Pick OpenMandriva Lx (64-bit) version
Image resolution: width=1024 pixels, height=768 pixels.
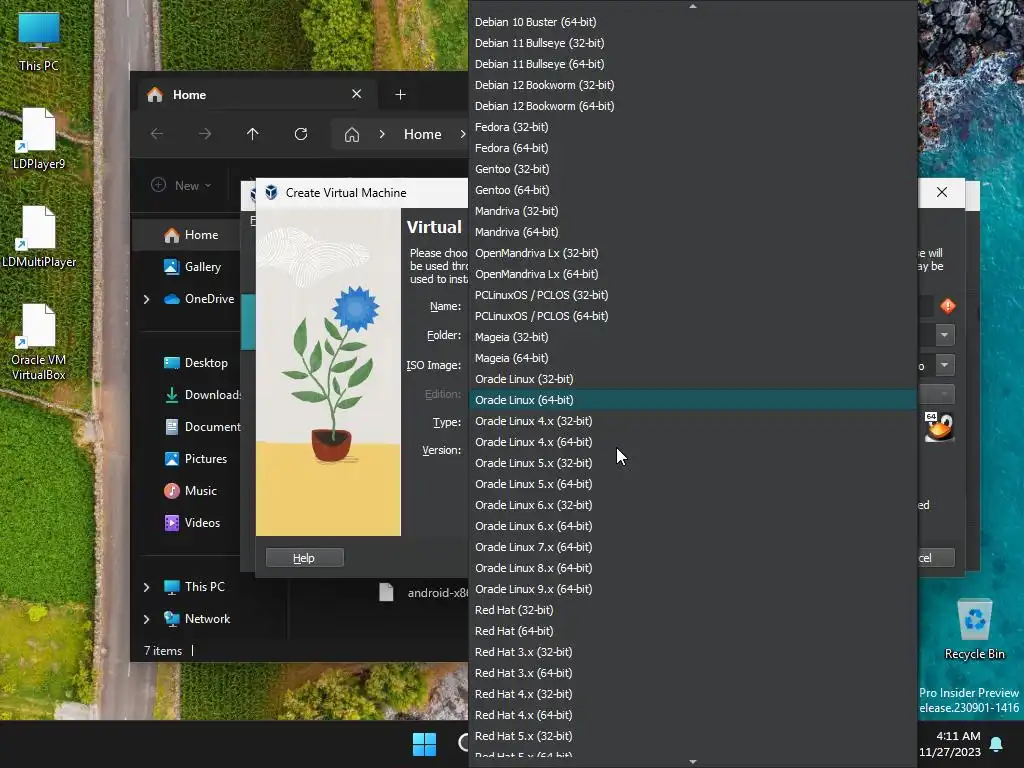pos(692,274)
